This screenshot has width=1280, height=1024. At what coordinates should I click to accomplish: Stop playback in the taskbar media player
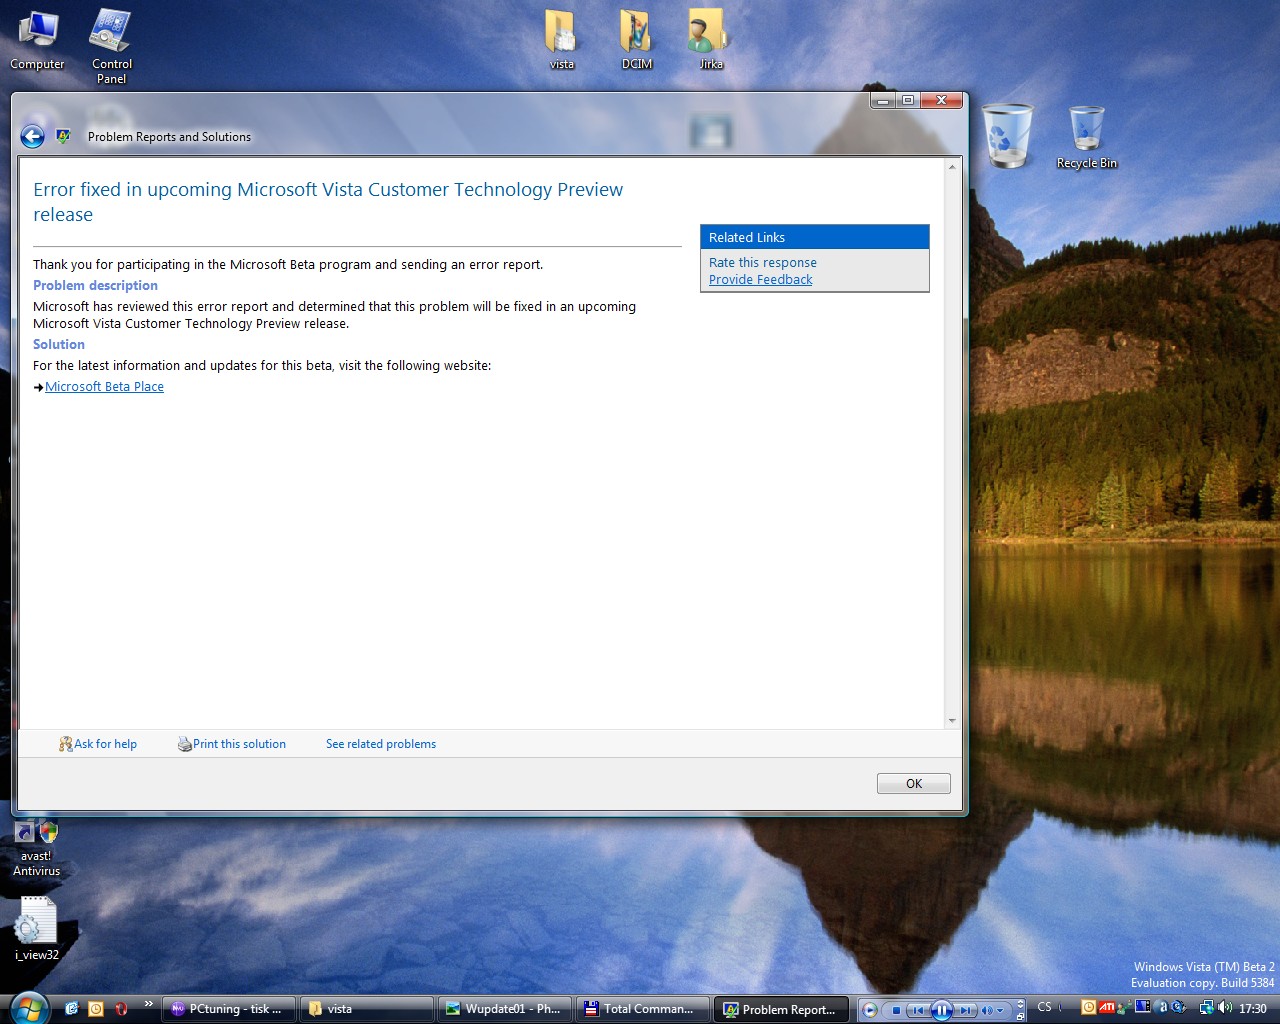point(896,1010)
